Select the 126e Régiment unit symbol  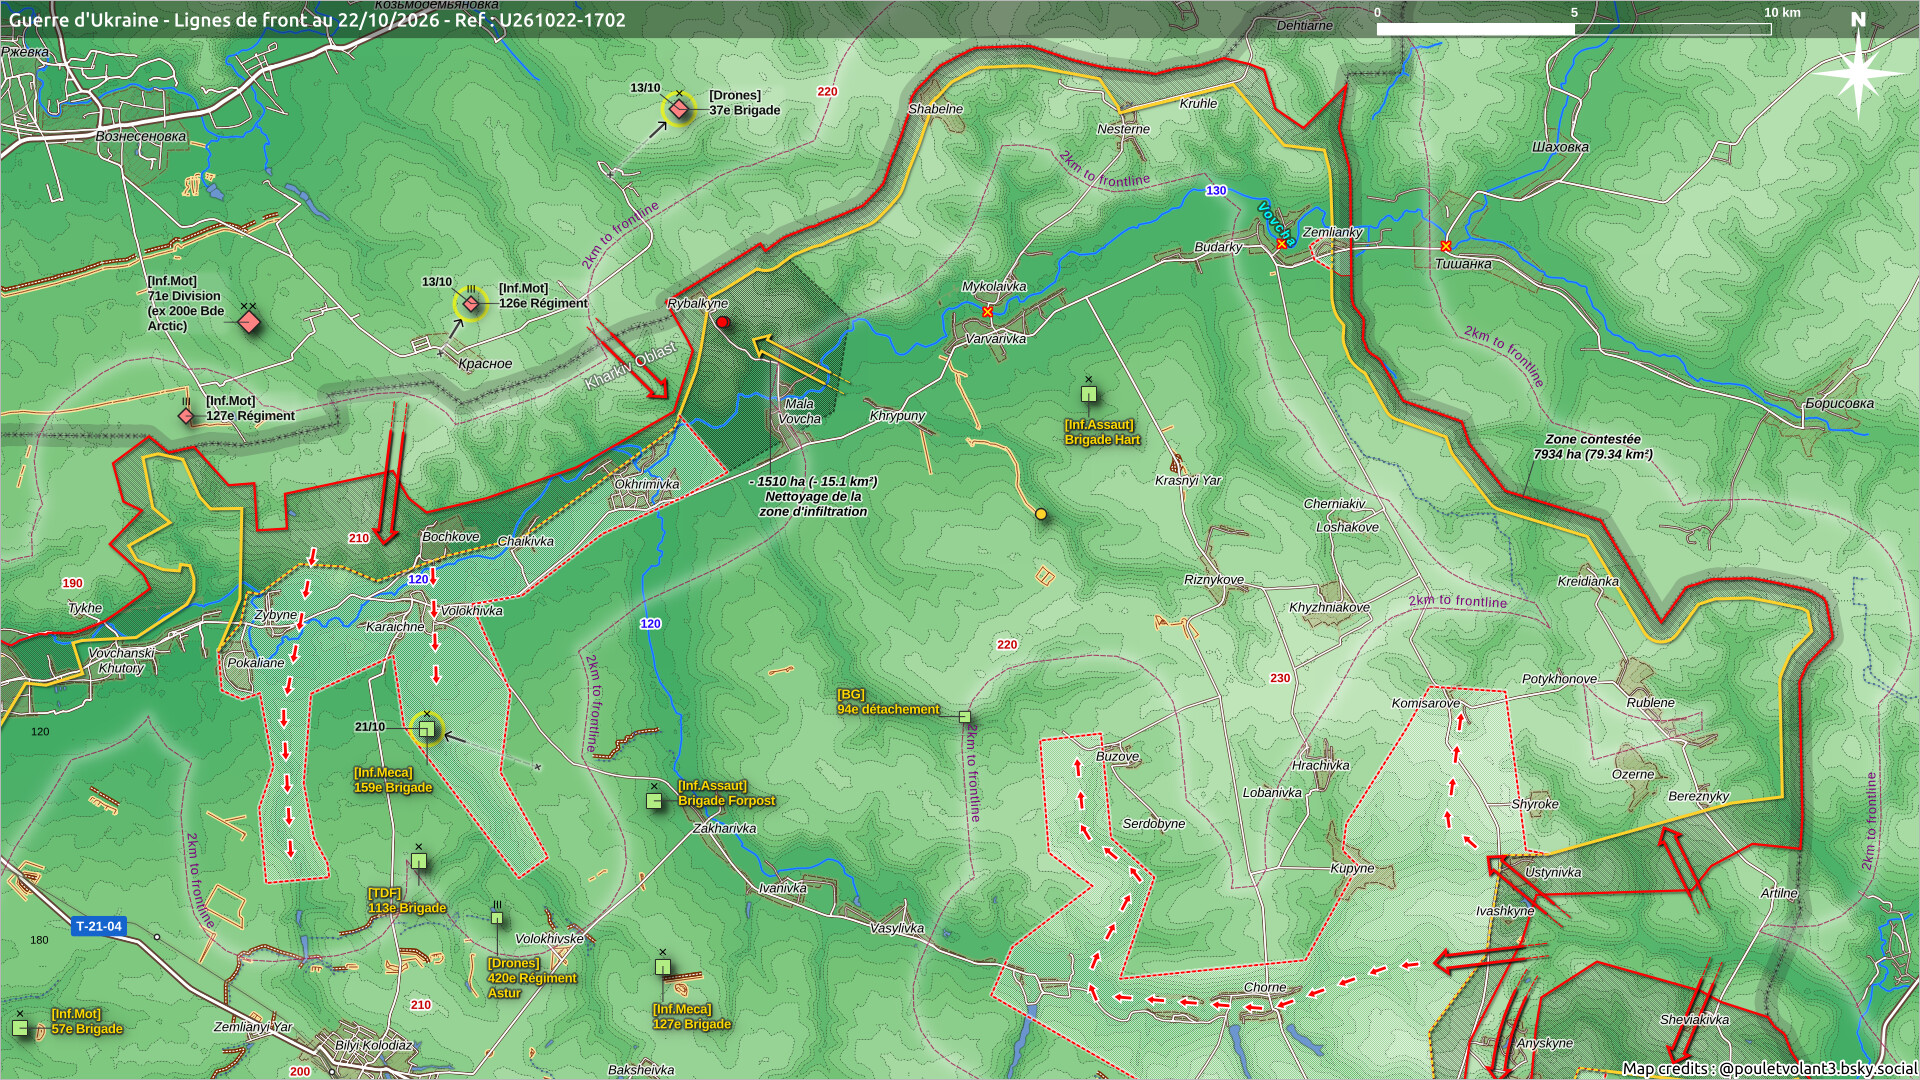471,303
